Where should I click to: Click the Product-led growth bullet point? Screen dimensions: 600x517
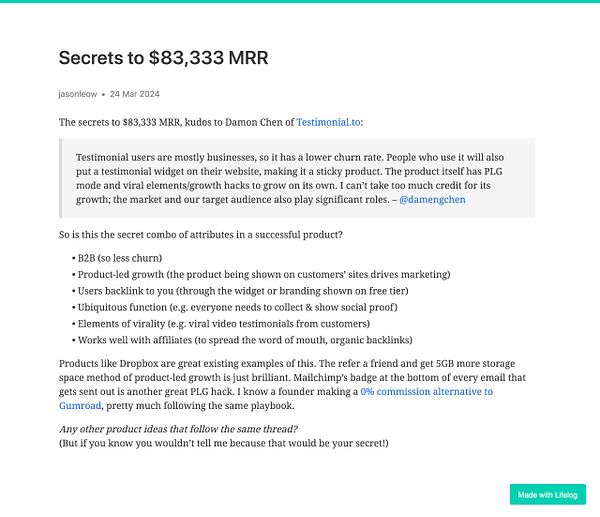click(262, 274)
